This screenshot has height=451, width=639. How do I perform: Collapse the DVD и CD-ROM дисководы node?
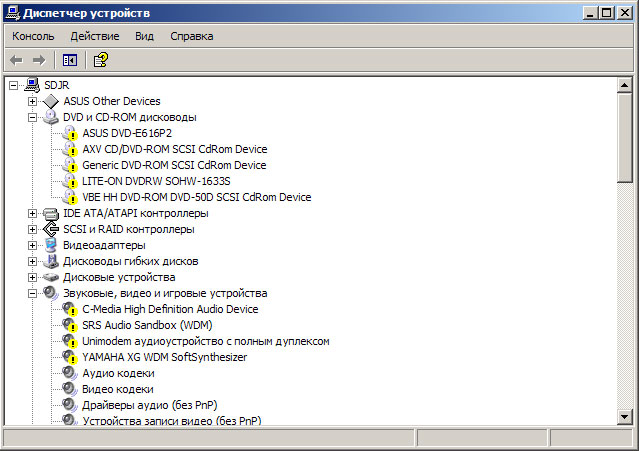click(x=33, y=117)
